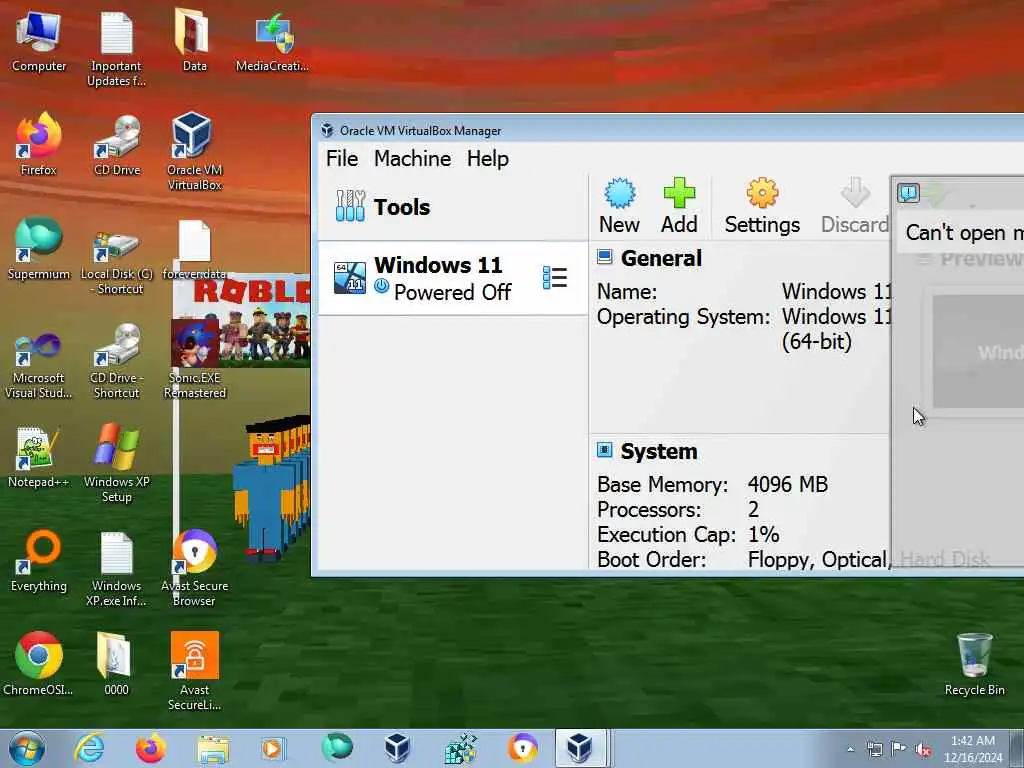The width and height of the screenshot is (1024, 768).
Task: Click the Oracle VM VirtualBox Manager title bar
Action: click(x=667, y=130)
